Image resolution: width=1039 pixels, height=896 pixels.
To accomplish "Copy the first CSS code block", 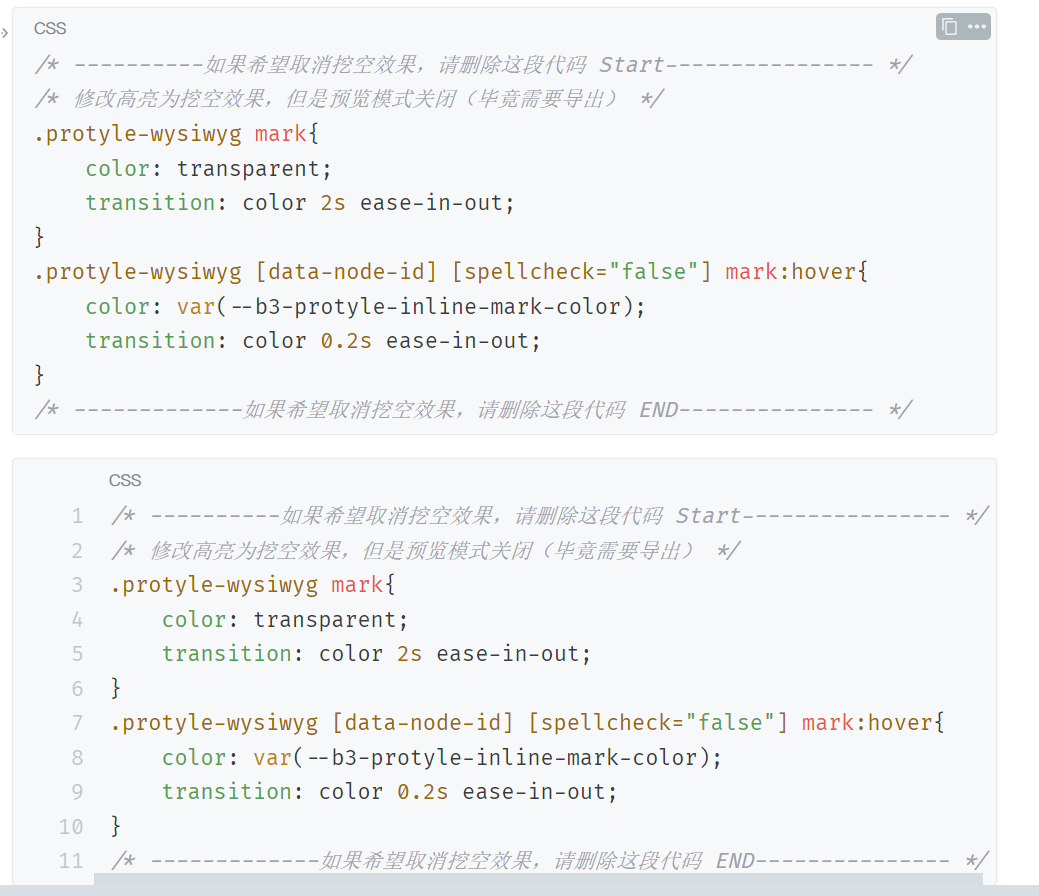I will (948, 27).
